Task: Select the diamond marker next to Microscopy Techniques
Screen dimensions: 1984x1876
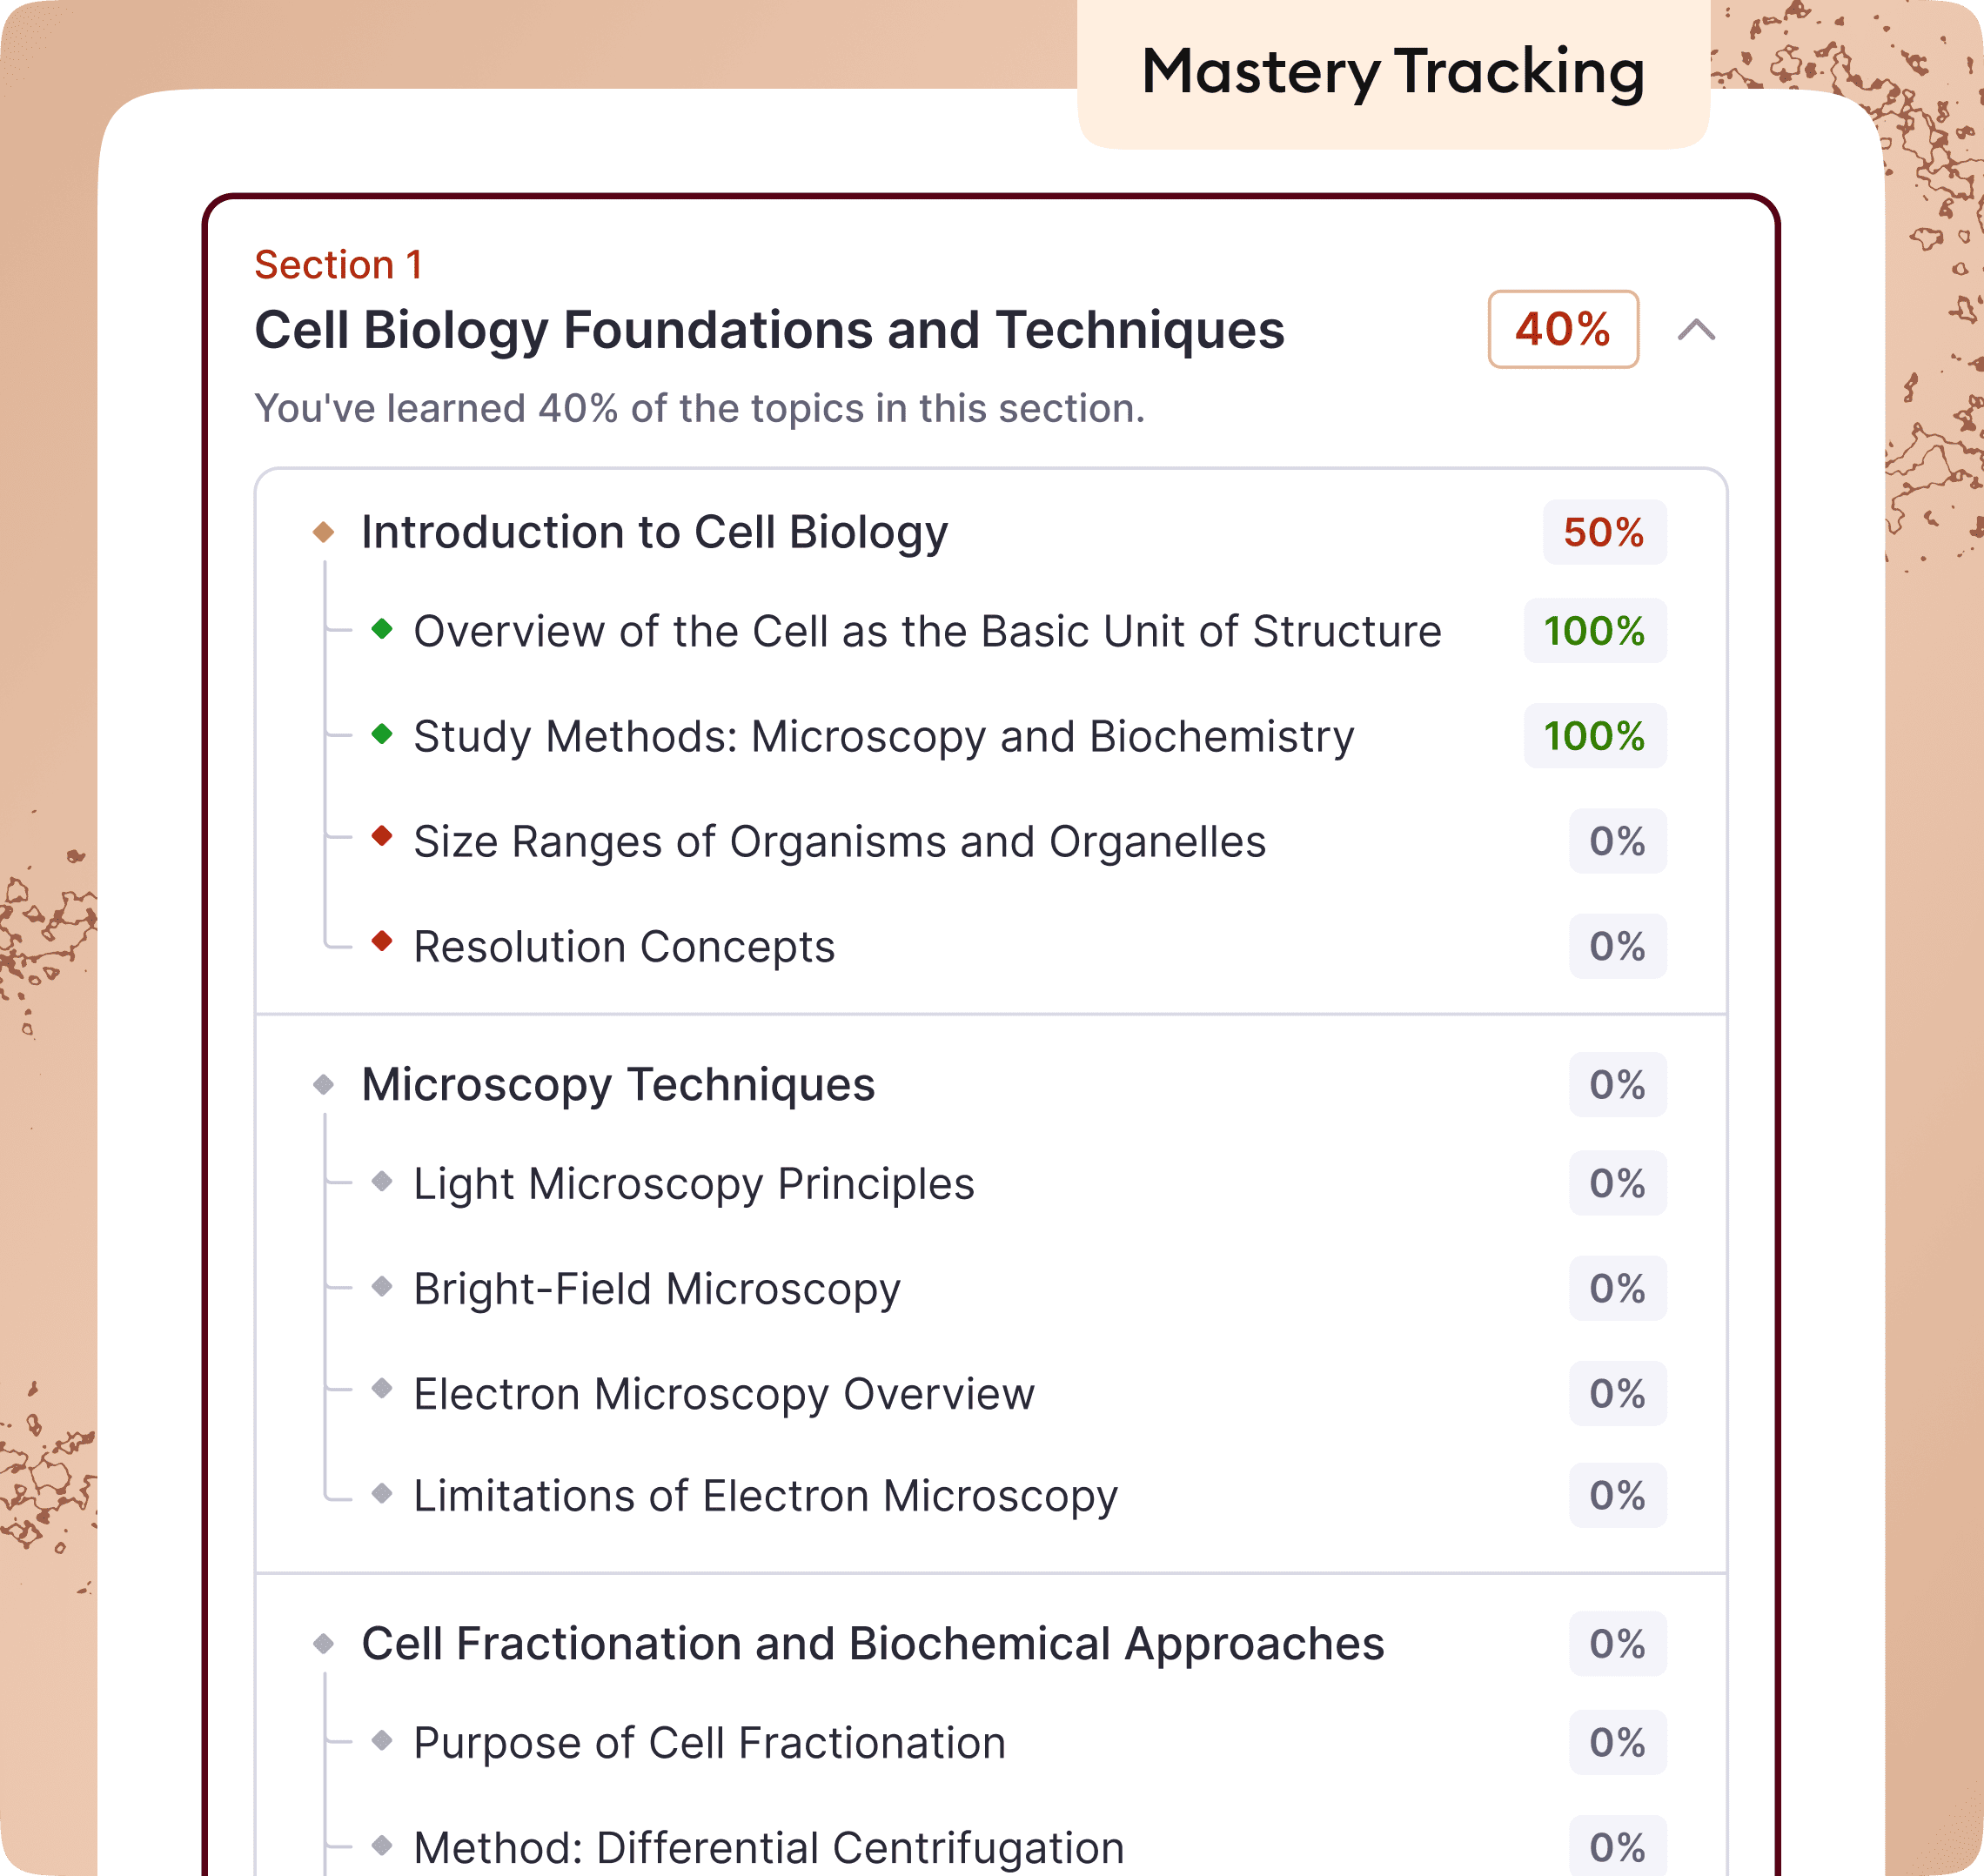Action: [326, 1084]
